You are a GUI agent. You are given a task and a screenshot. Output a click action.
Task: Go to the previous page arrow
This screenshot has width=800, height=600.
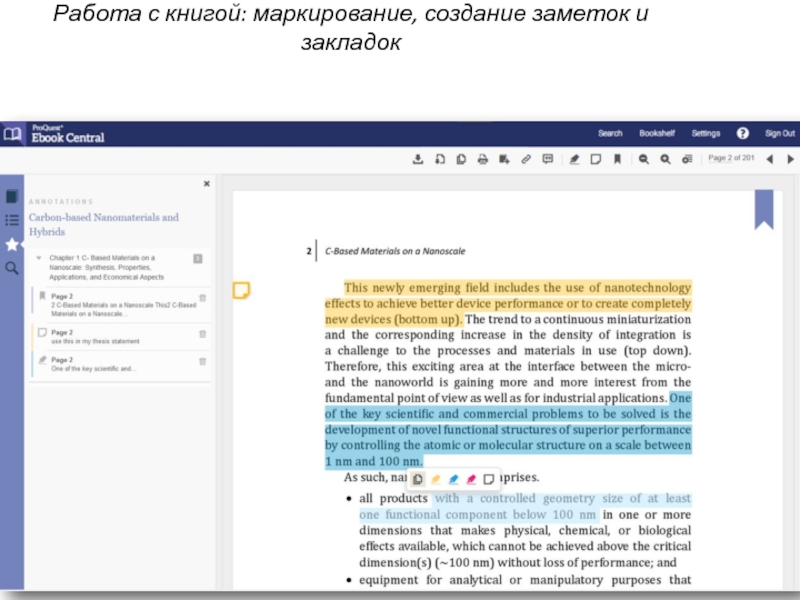pyautogui.click(x=769, y=159)
